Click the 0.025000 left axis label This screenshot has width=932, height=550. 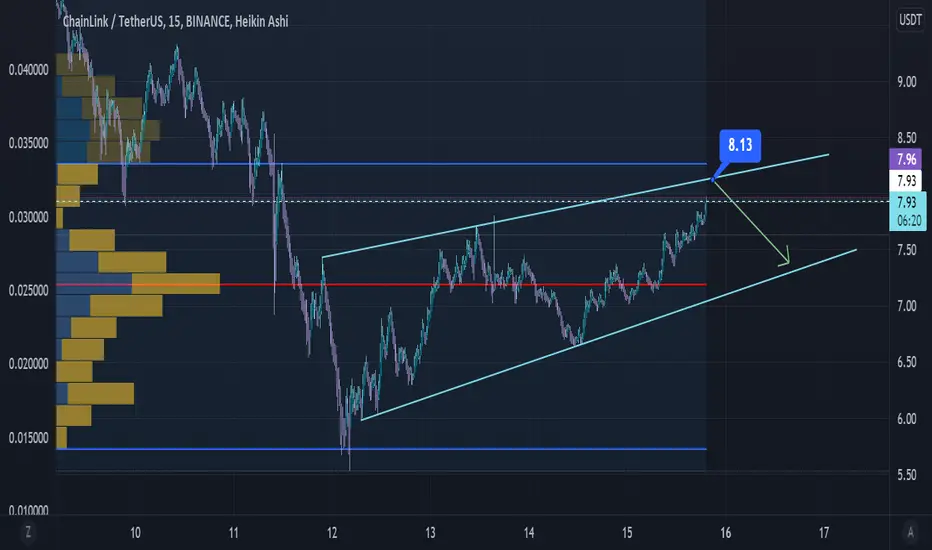(x=29, y=291)
